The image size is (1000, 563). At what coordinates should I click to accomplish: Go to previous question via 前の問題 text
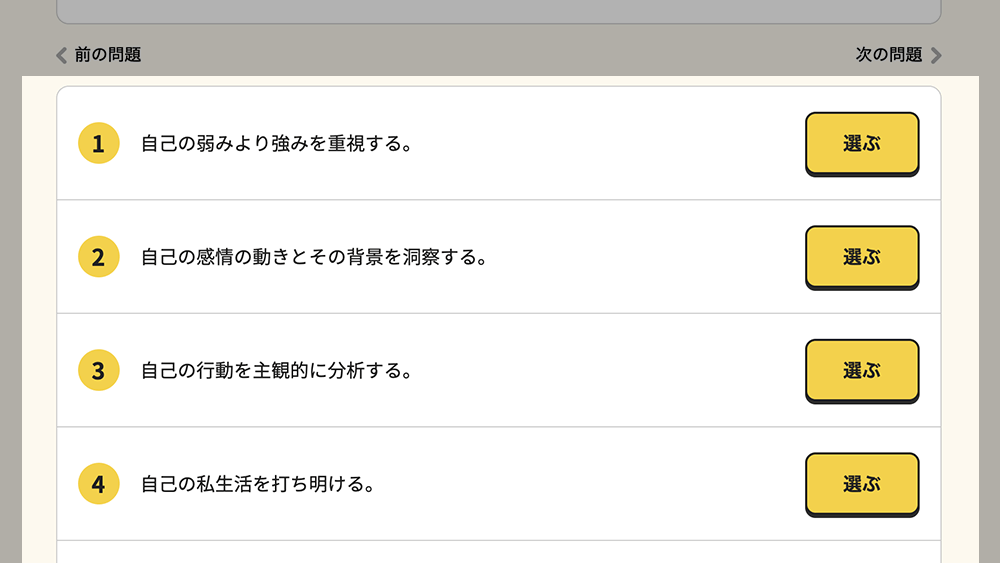(108, 55)
